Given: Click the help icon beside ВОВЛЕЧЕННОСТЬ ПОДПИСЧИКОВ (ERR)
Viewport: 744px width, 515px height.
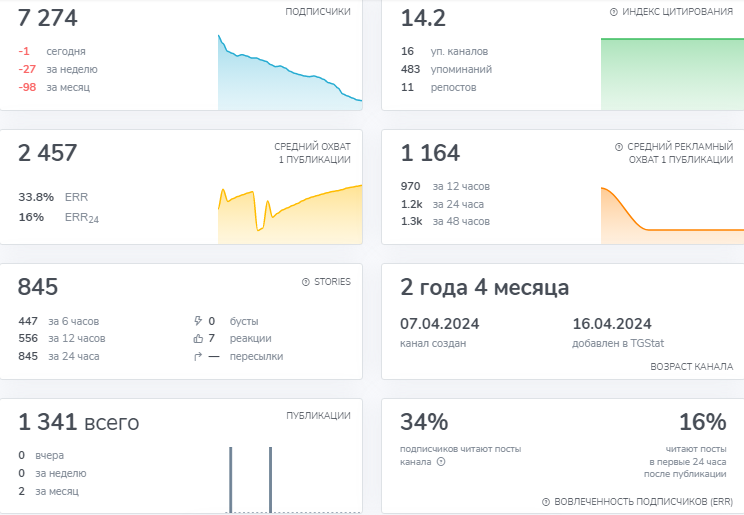Looking at the screenshot, I should tap(546, 502).
